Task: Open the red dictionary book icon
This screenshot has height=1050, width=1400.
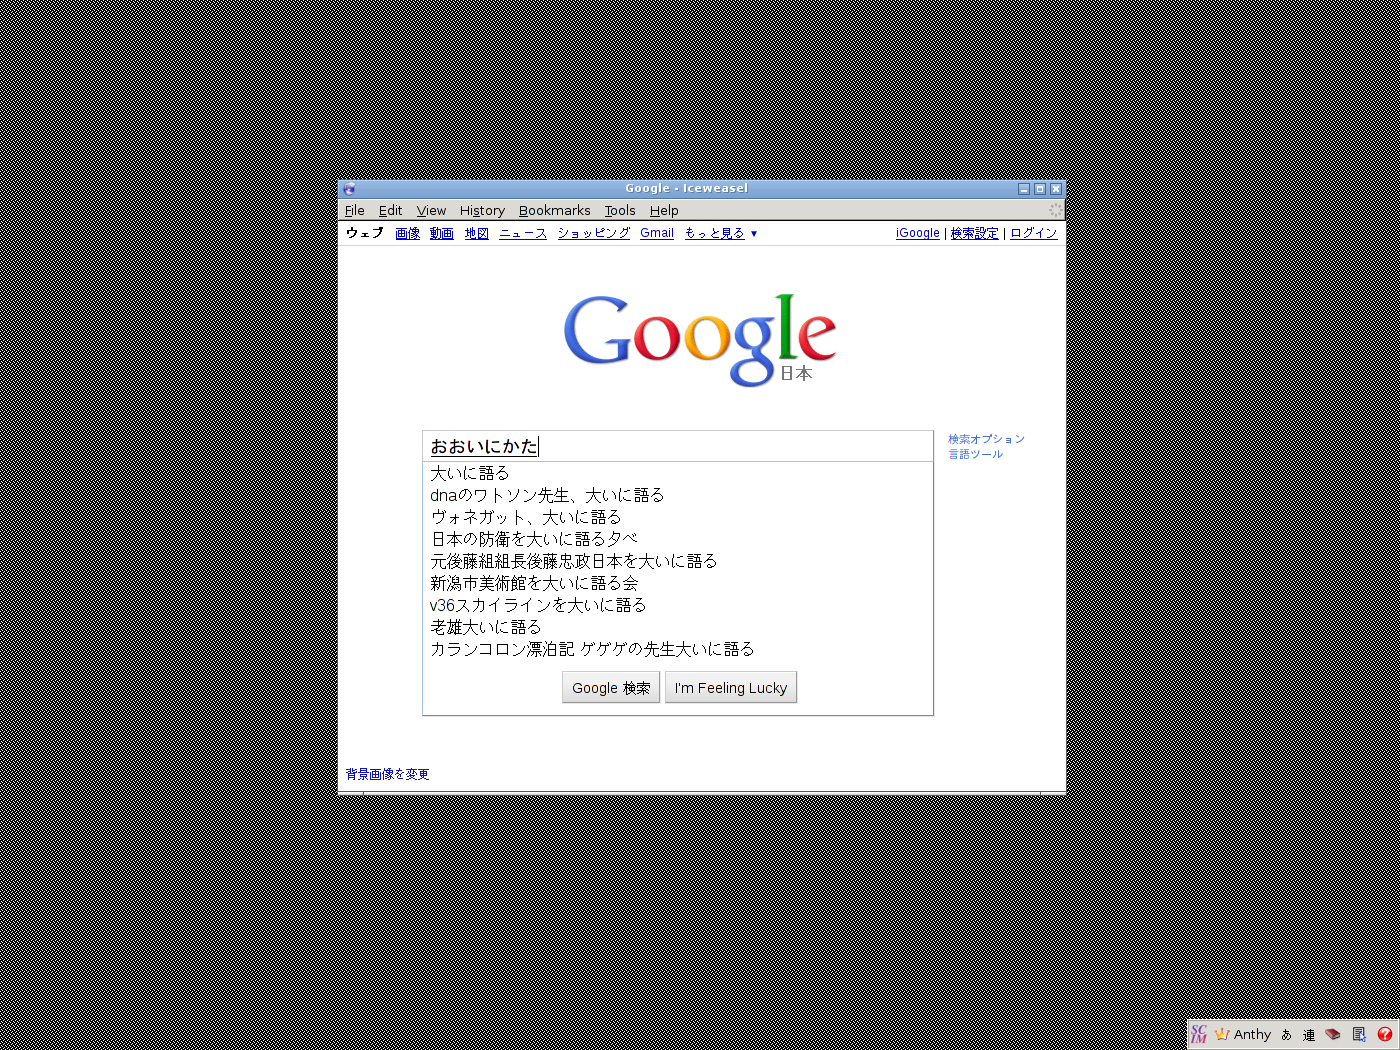Action: [x=1332, y=1034]
